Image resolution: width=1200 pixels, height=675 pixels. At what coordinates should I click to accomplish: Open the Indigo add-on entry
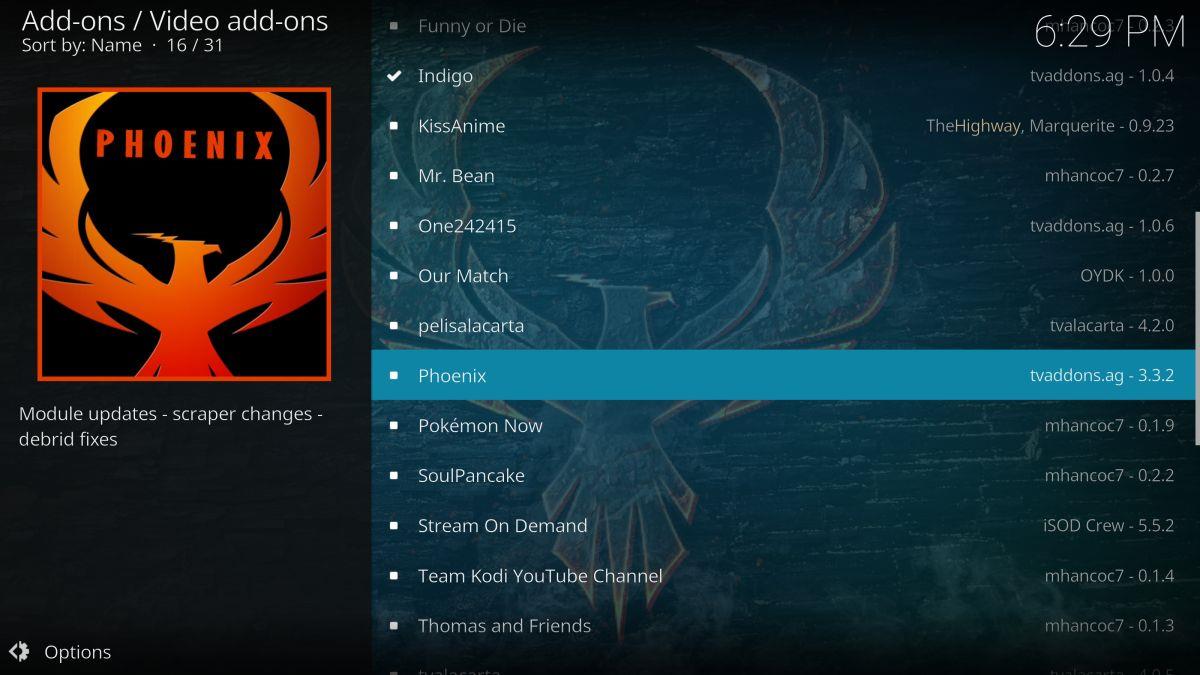pos(785,75)
